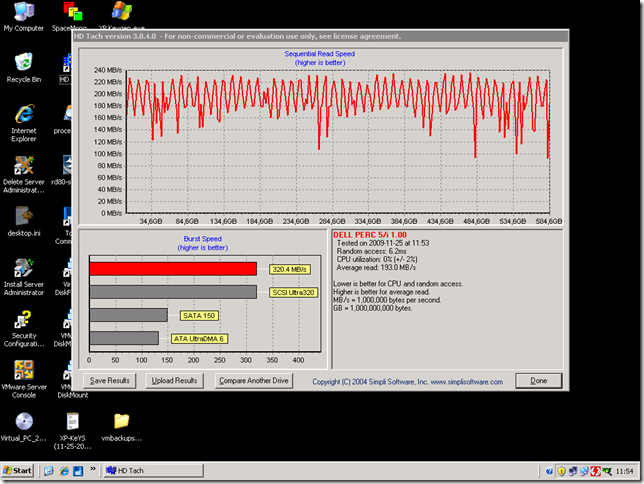Select the desktop.ini file icon
The height and width of the screenshot is (484, 644).
[x=23, y=217]
